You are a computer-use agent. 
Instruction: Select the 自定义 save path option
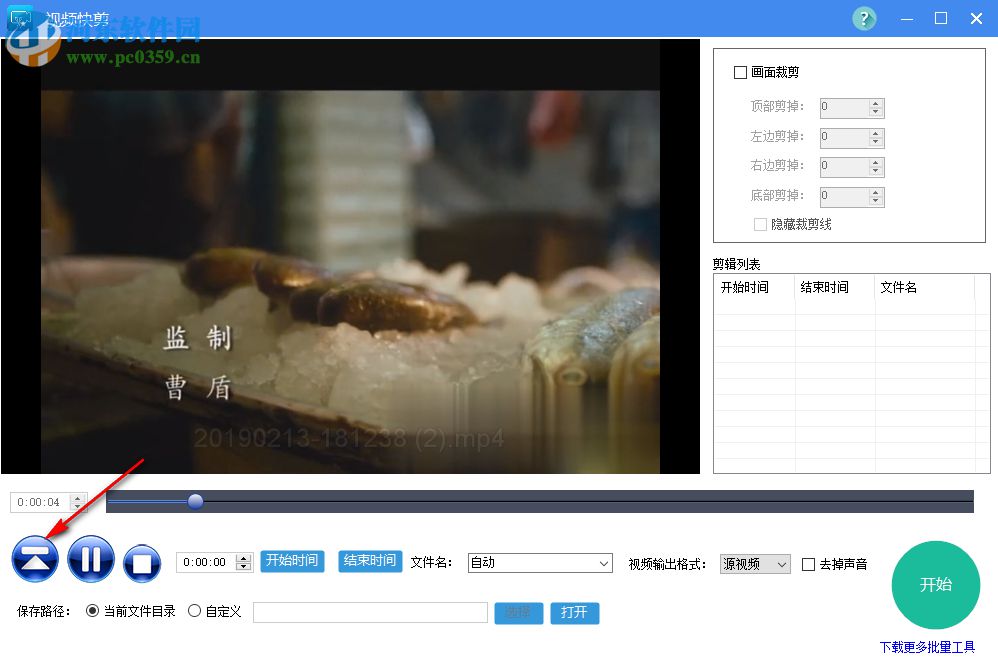(x=195, y=612)
